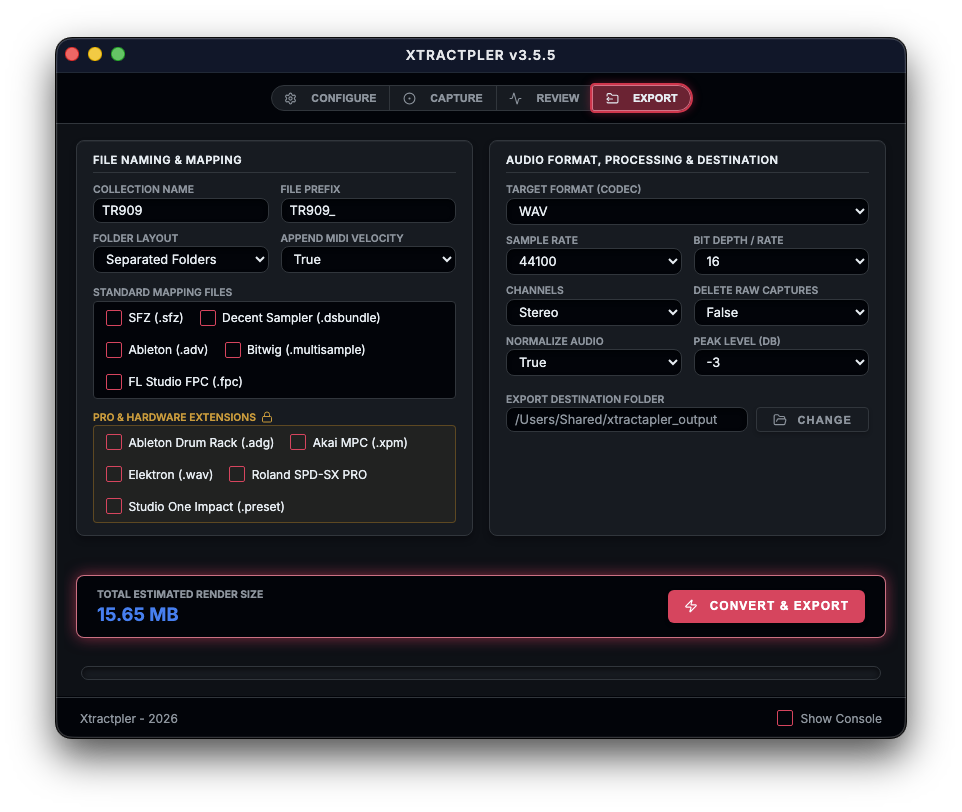
Task: Switch to the Review tab
Action: point(547,98)
